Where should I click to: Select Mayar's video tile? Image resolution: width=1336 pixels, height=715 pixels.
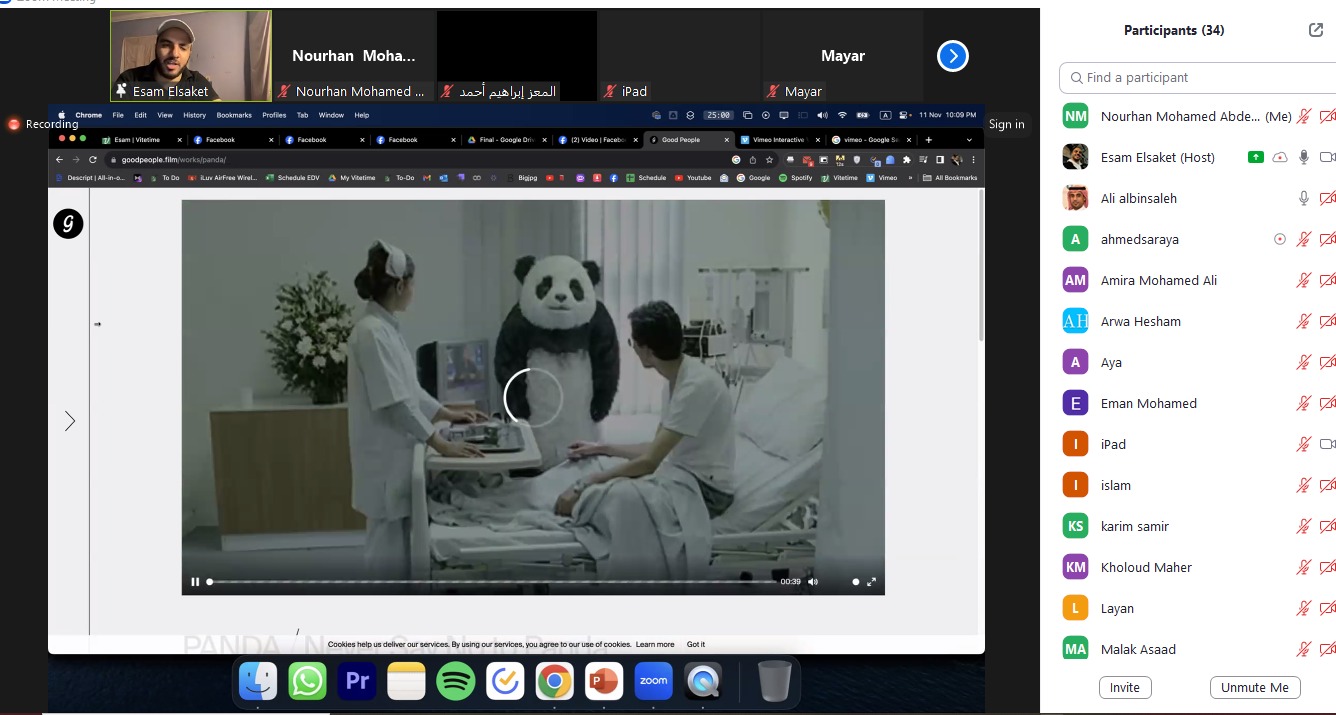tap(842, 56)
